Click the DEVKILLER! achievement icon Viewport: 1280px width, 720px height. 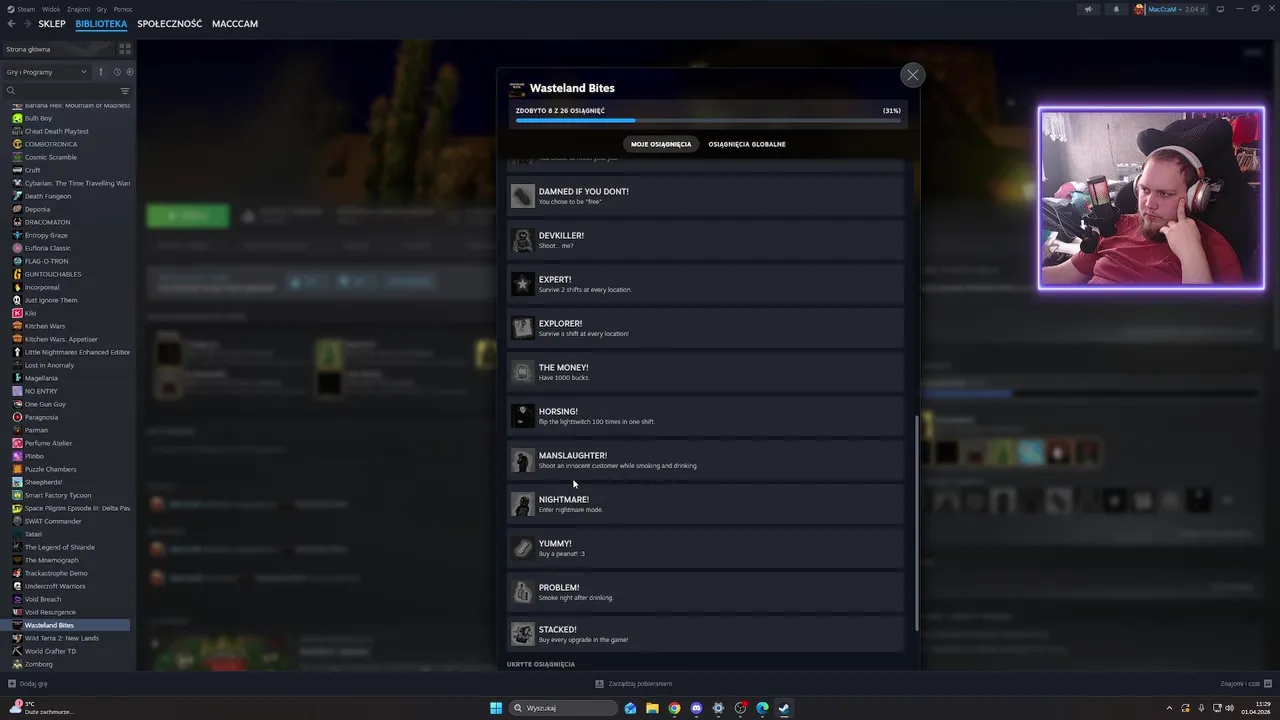pos(522,240)
